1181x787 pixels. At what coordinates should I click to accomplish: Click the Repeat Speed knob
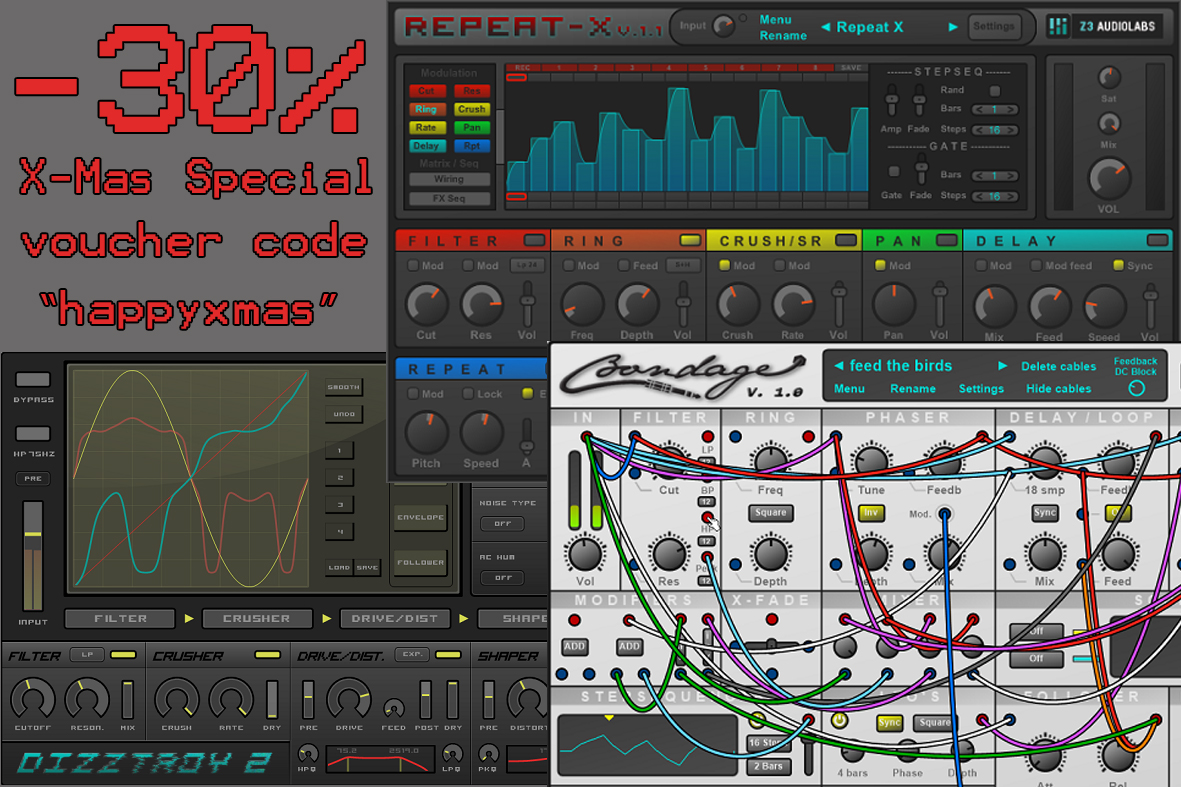pos(481,432)
